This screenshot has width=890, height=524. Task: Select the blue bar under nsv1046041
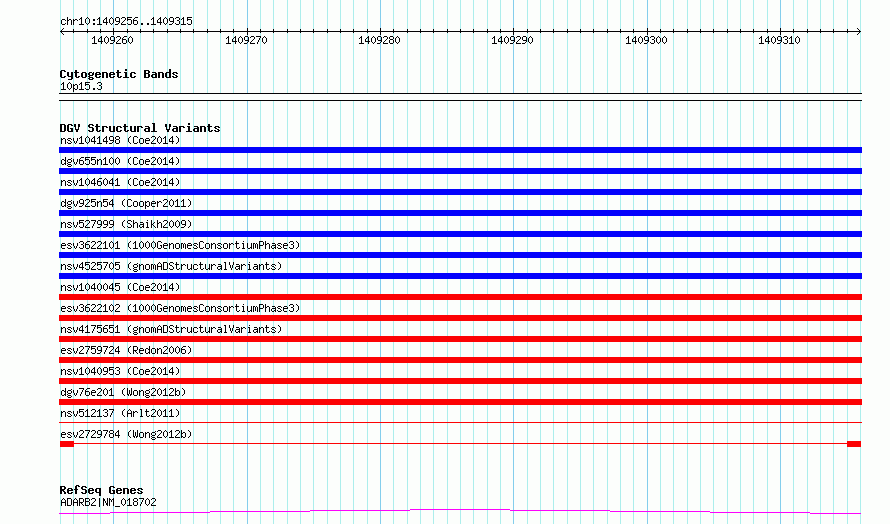click(460, 192)
